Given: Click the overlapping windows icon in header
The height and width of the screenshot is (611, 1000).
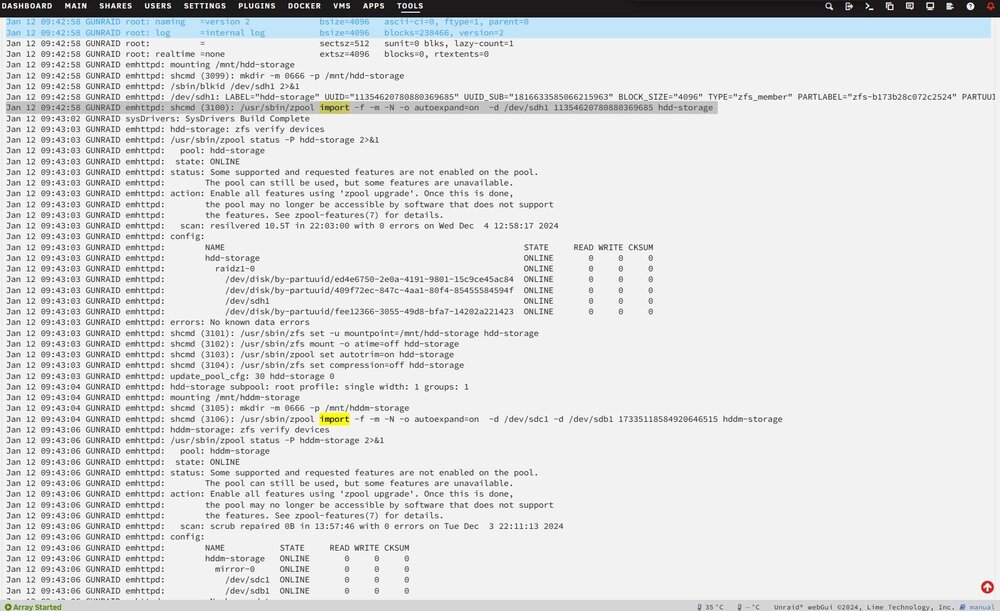Looking at the screenshot, I should [x=889, y=6].
